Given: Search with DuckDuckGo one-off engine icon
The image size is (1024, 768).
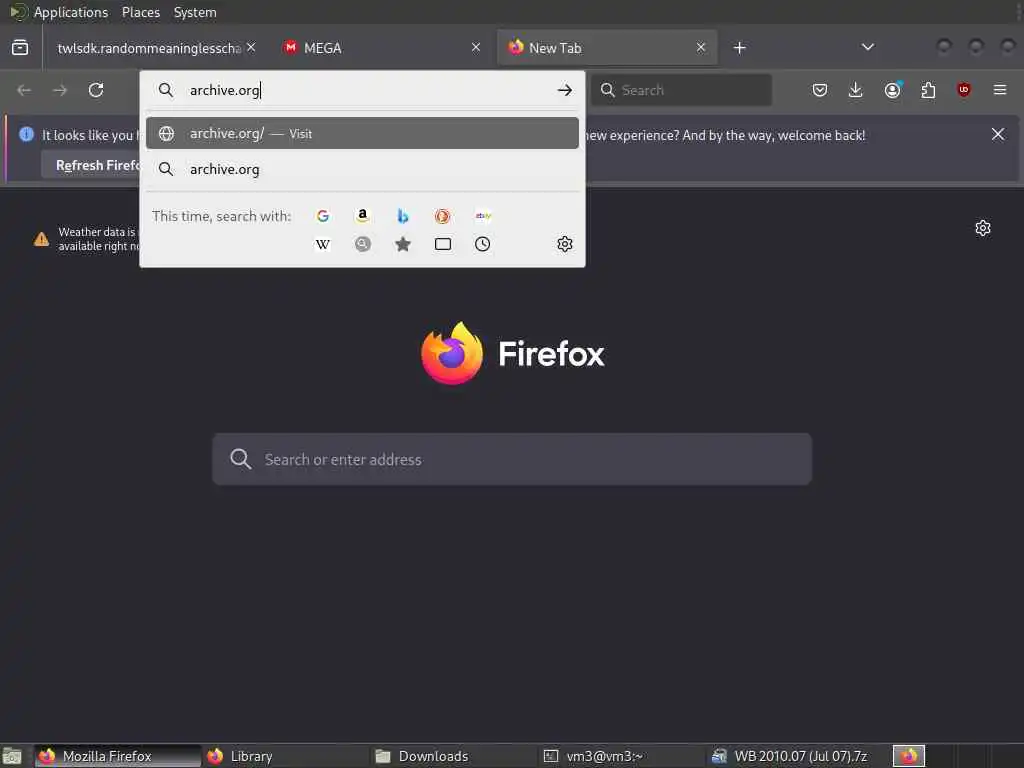Looking at the screenshot, I should (x=443, y=216).
